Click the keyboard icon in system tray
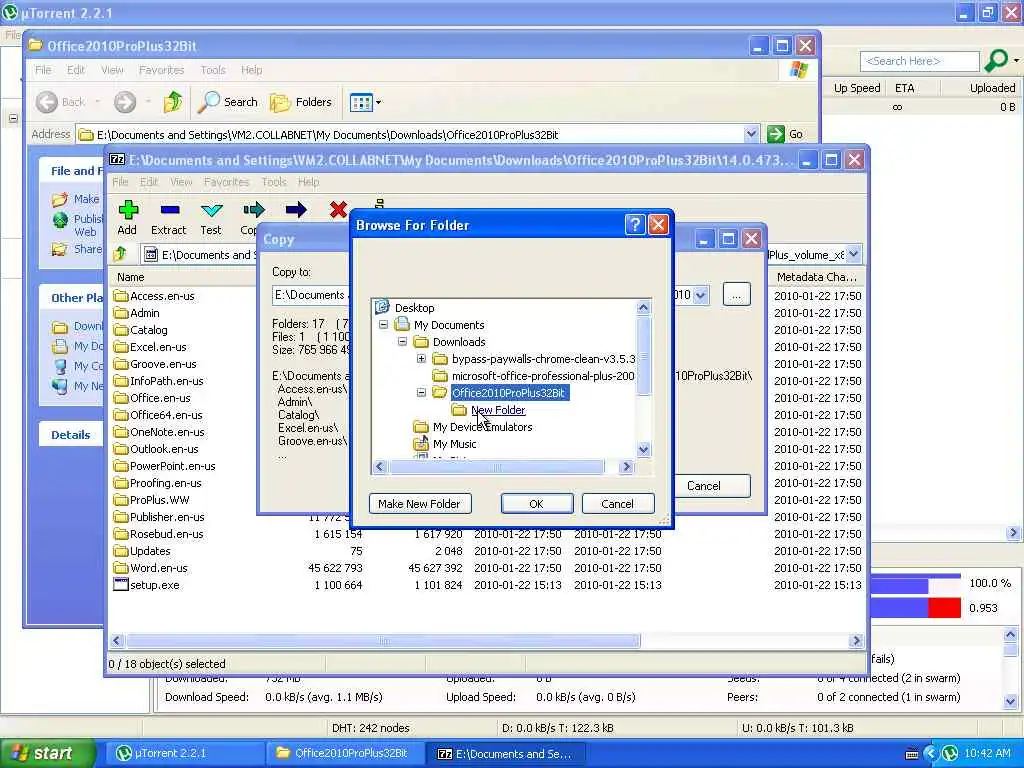This screenshot has height=768, width=1024. coord(912,754)
